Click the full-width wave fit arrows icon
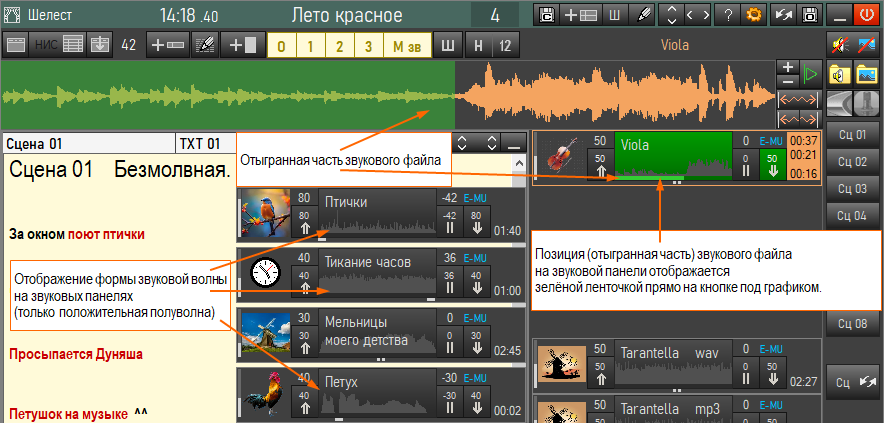This screenshot has width=884, height=423. 798,100
